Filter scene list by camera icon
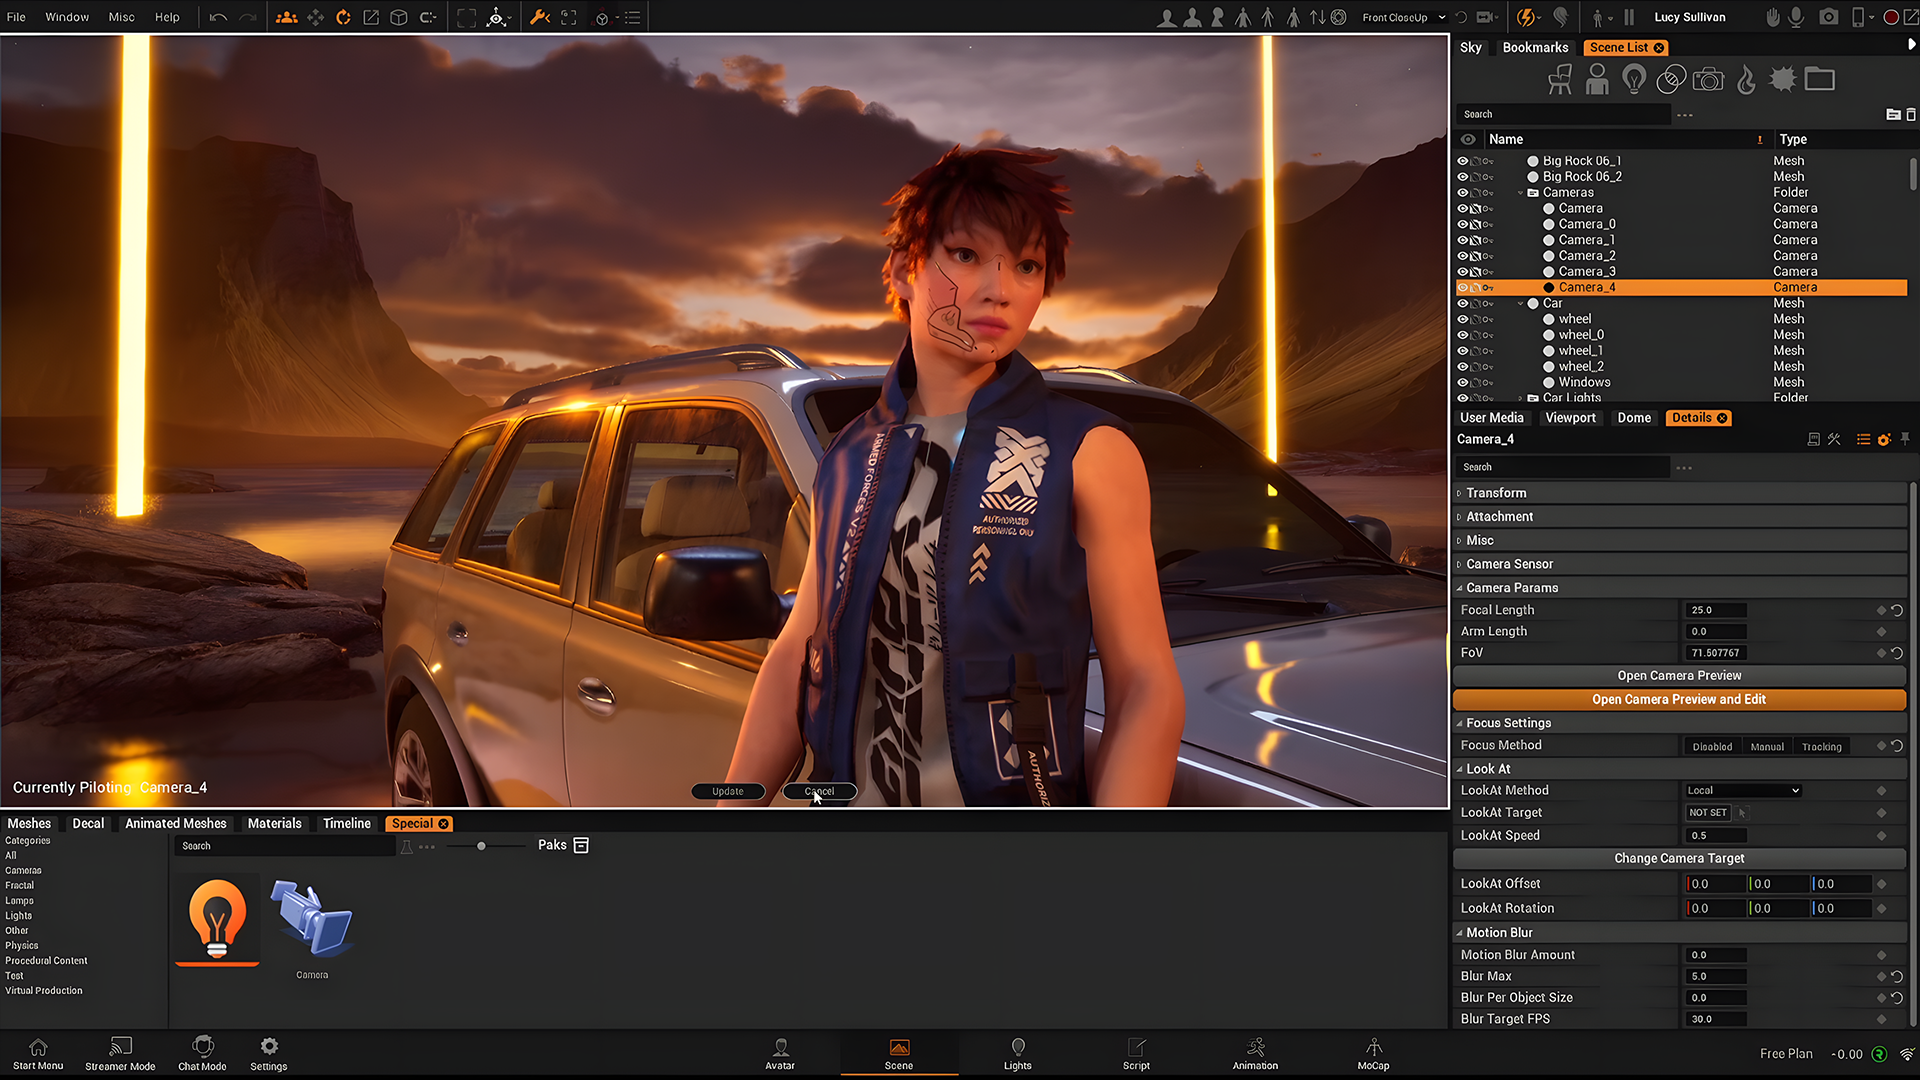 point(1708,79)
